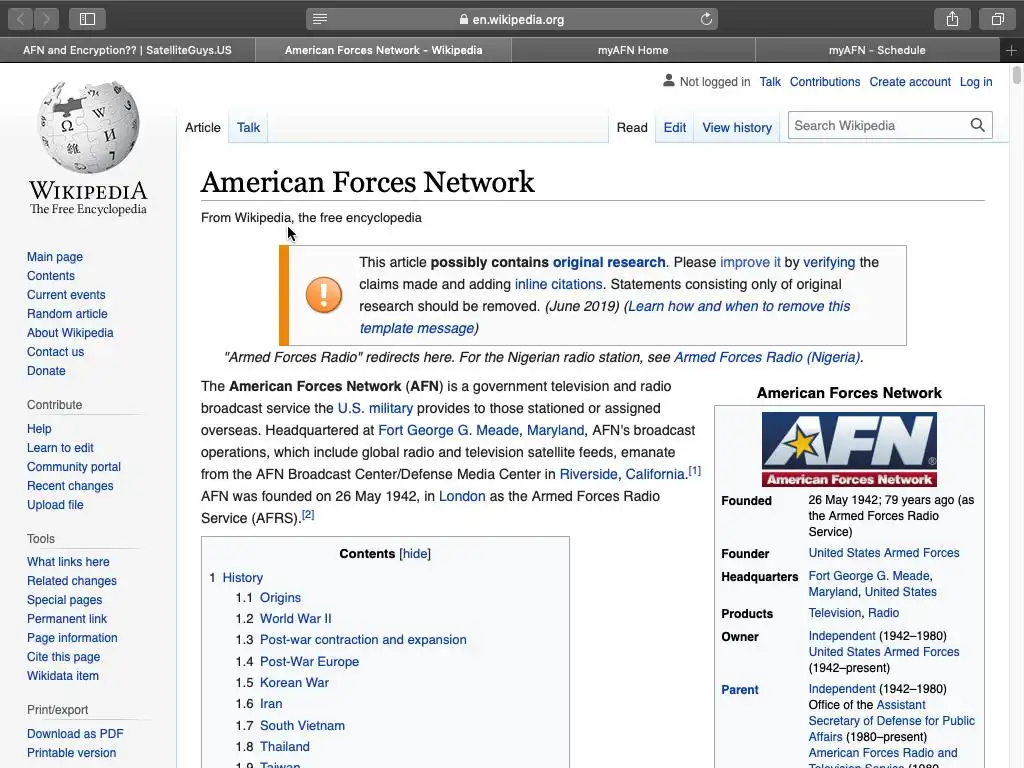This screenshot has height=768, width=1024.
Task: Open the Share icon in the toolbar
Action: click(952, 19)
